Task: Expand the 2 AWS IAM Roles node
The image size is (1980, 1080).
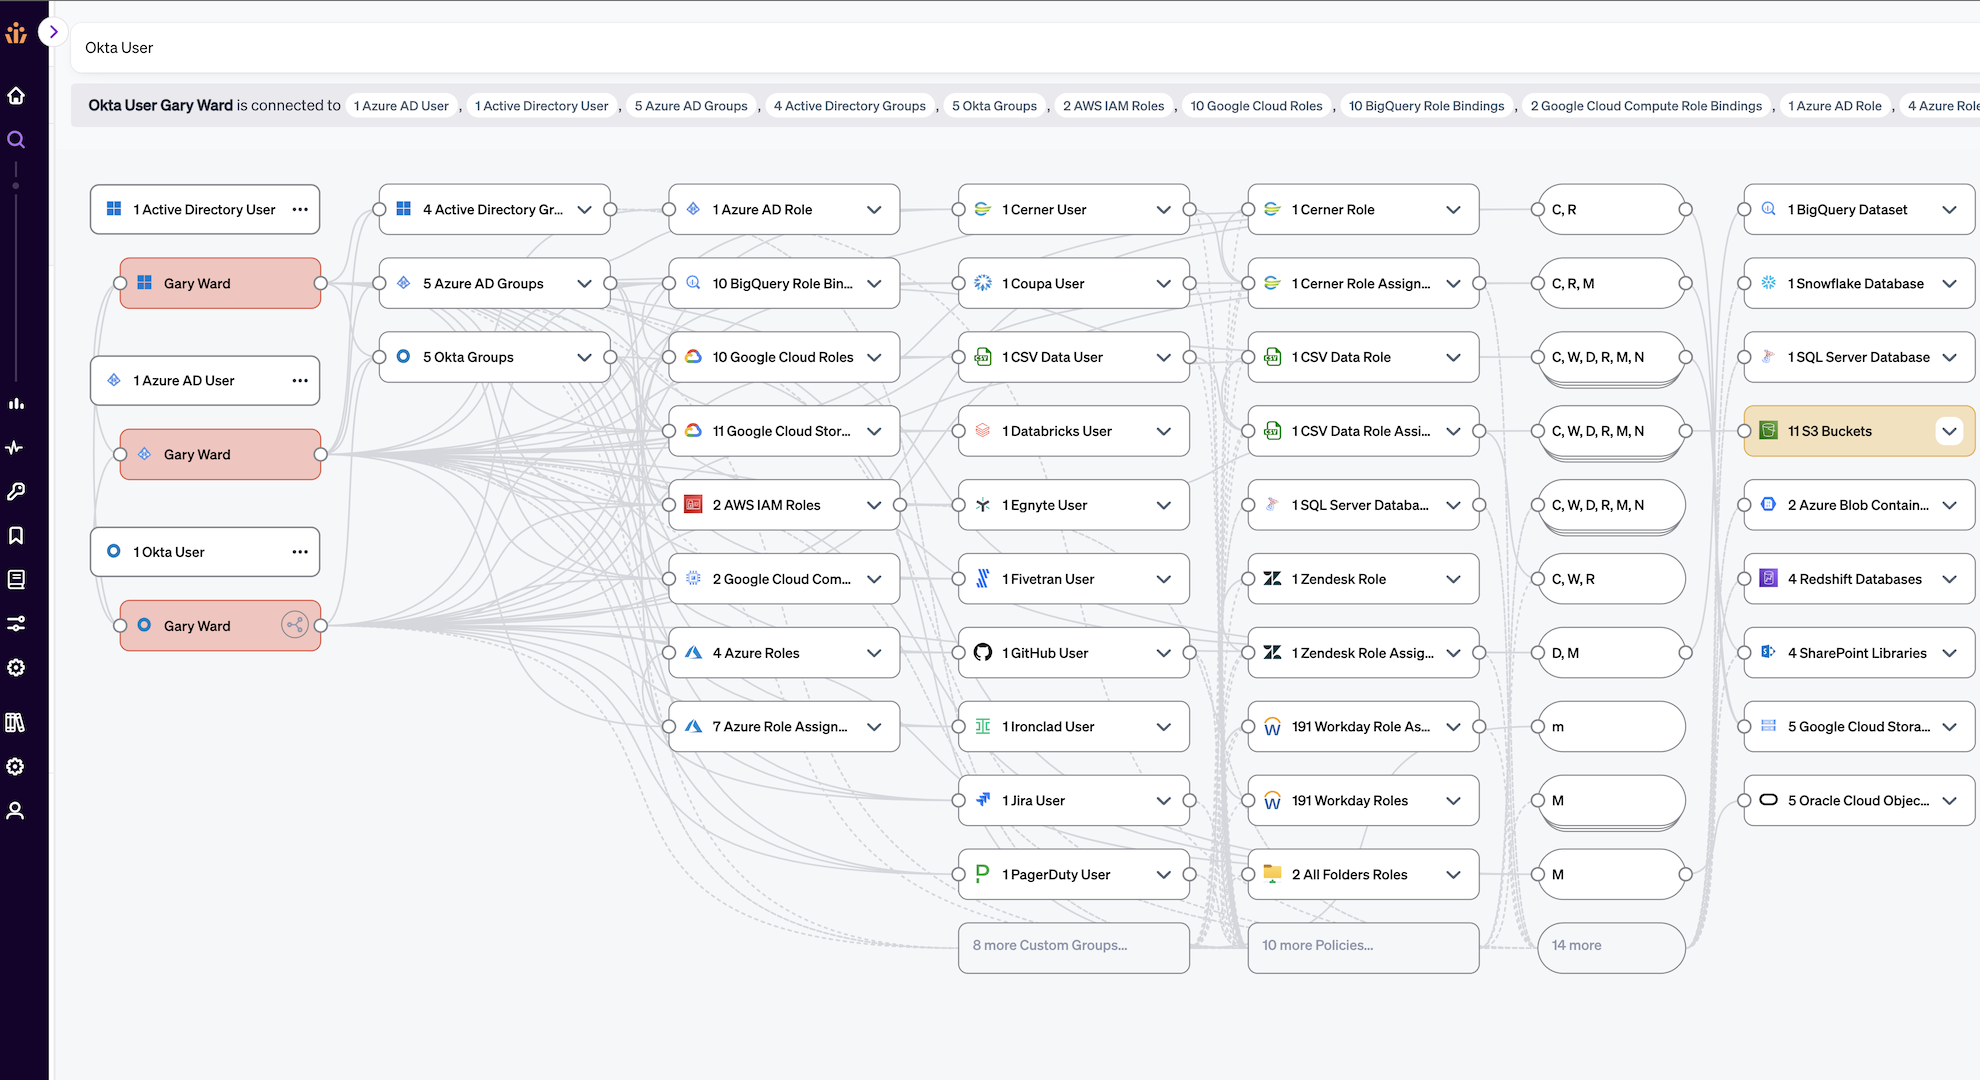Action: coord(874,505)
